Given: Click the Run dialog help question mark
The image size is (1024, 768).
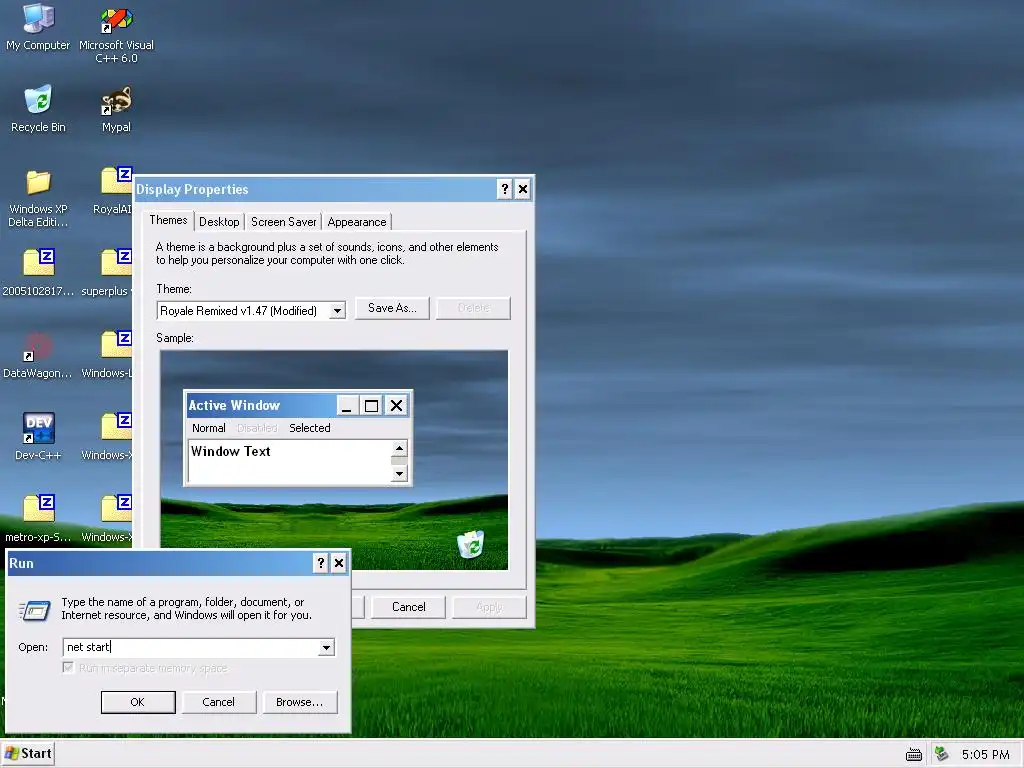Looking at the screenshot, I should pos(321,563).
